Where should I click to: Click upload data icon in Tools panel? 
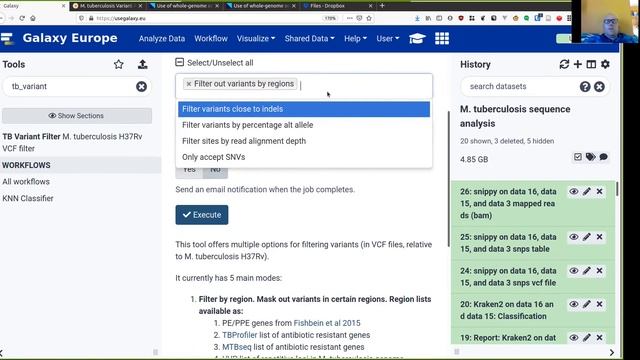point(142,64)
